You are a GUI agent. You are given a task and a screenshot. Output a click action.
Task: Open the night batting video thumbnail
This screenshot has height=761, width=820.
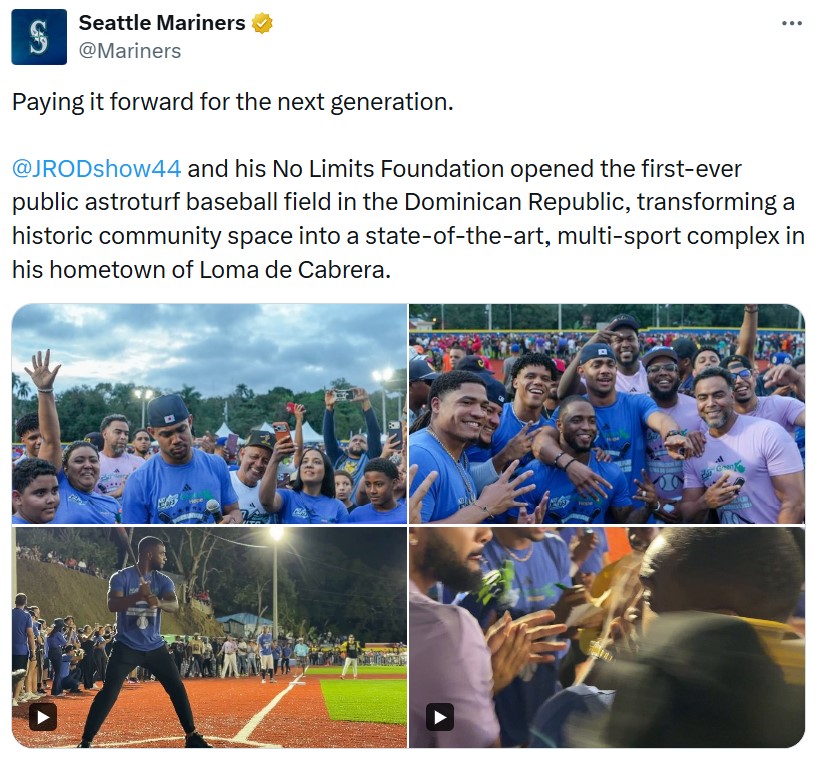[x=209, y=637]
